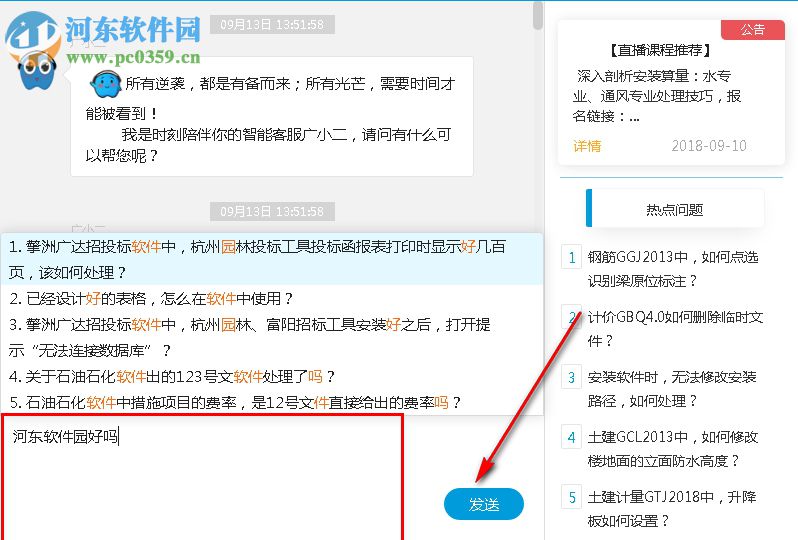This screenshot has height=540, width=798.
Task: Open the 详情 link in the announcement
Action: pos(587,146)
